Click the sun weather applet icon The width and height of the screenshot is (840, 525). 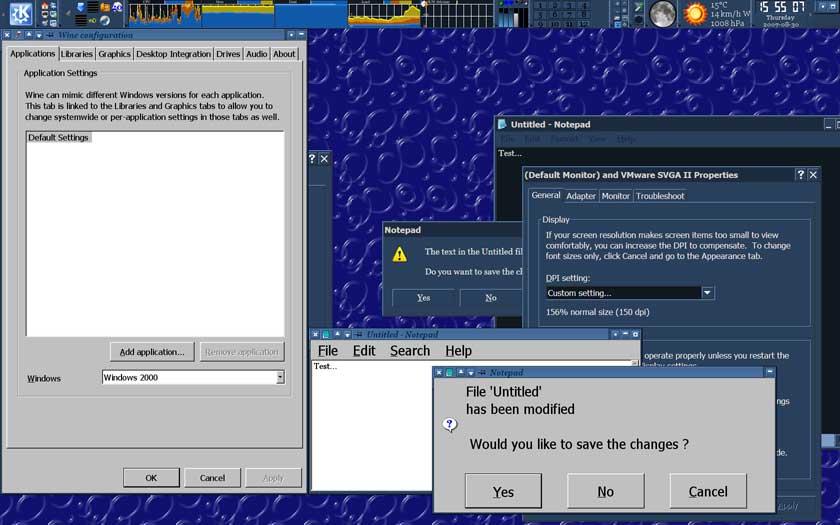[x=694, y=13]
